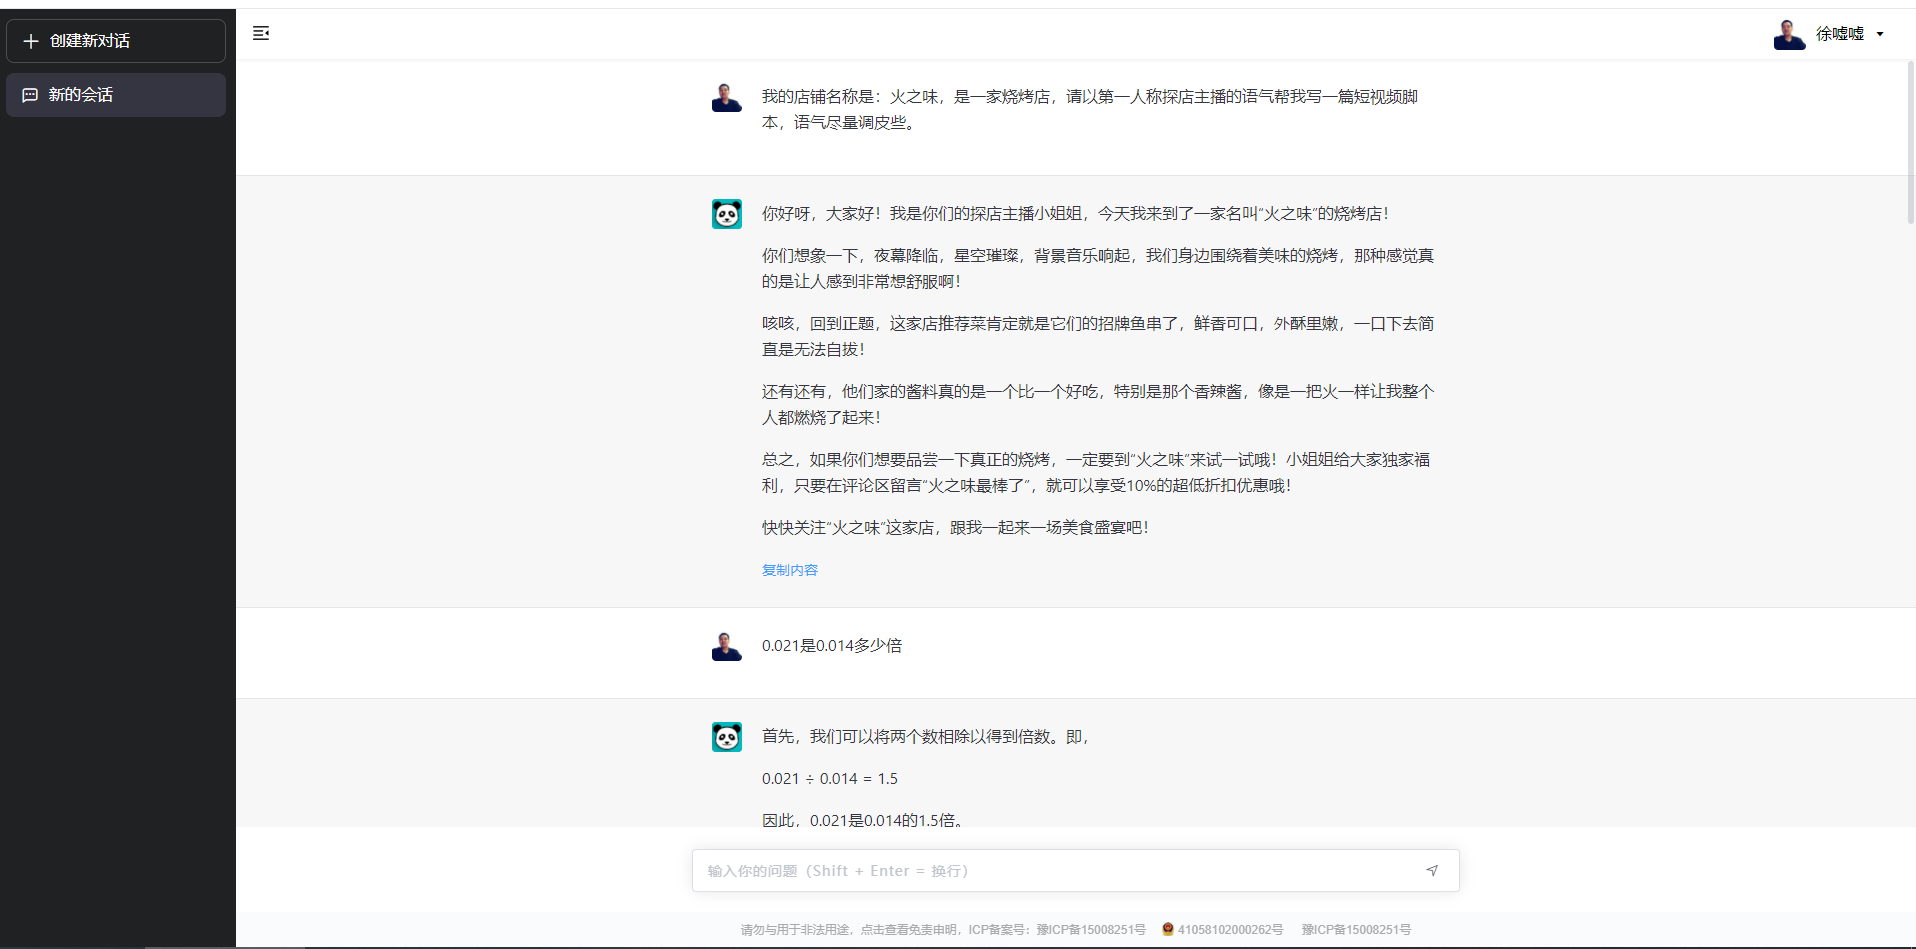Click the 创建新对话 button
The image size is (1916, 949).
116,41
